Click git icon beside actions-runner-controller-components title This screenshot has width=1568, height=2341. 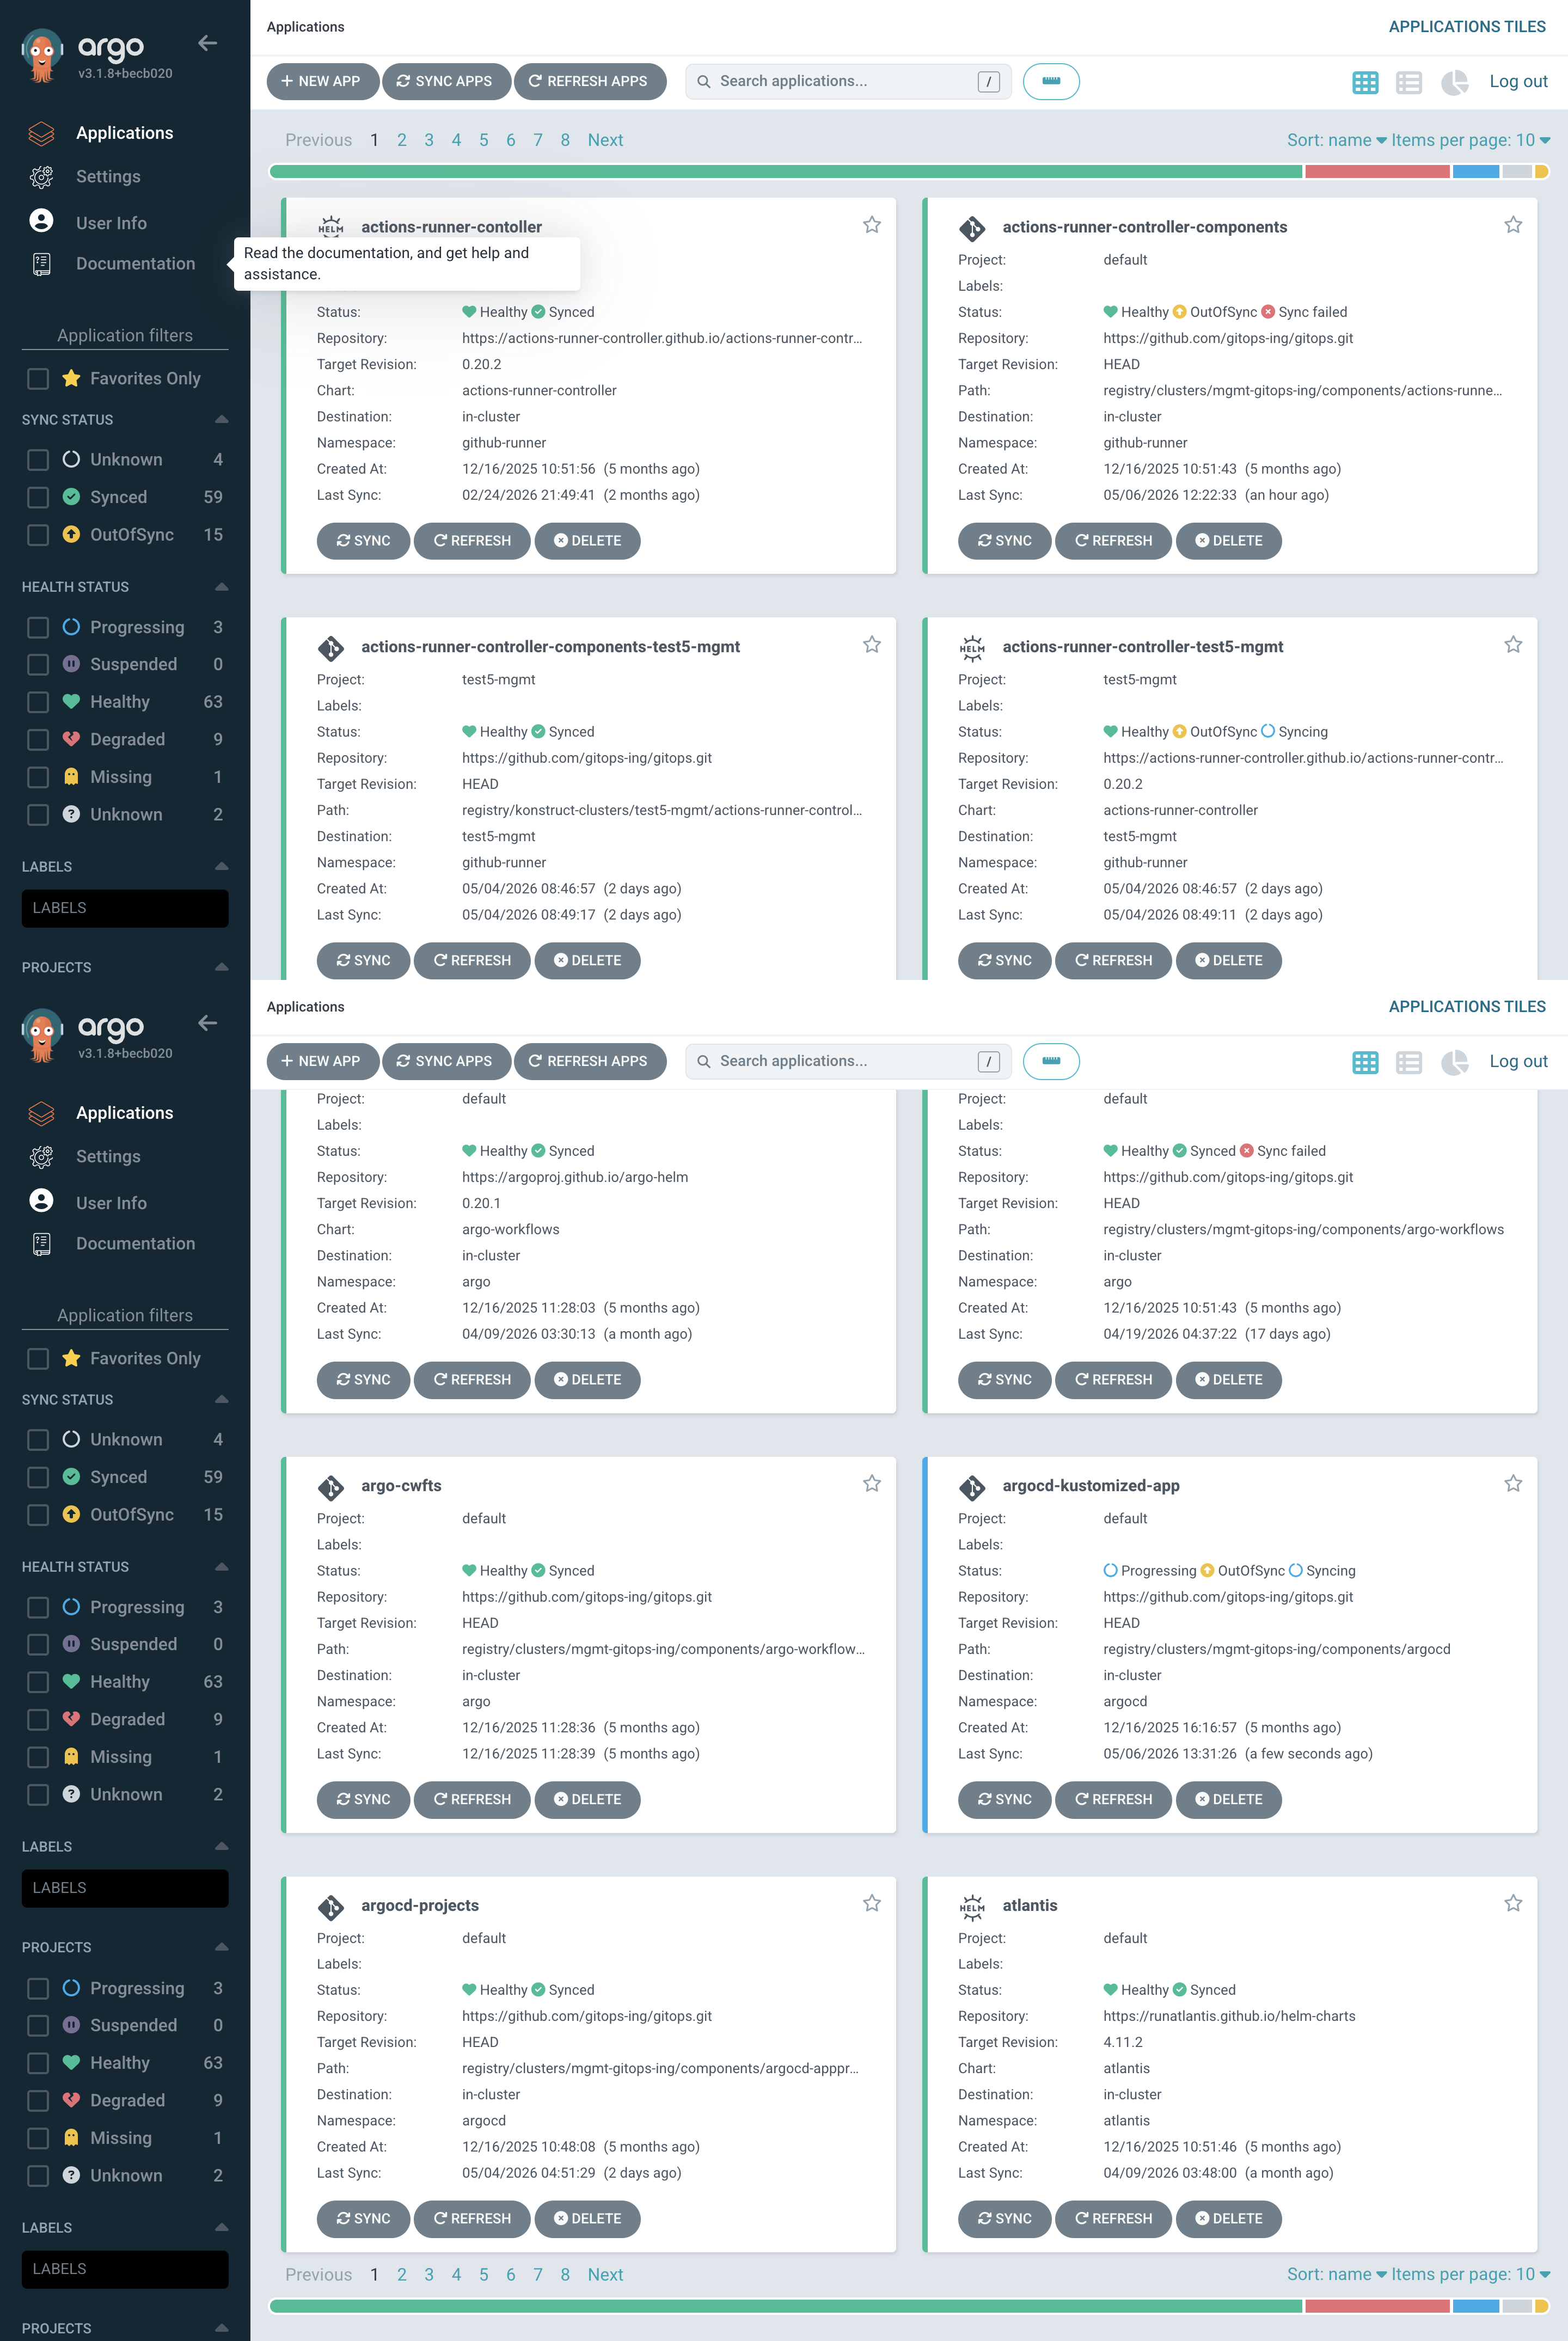tap(972, 228)
